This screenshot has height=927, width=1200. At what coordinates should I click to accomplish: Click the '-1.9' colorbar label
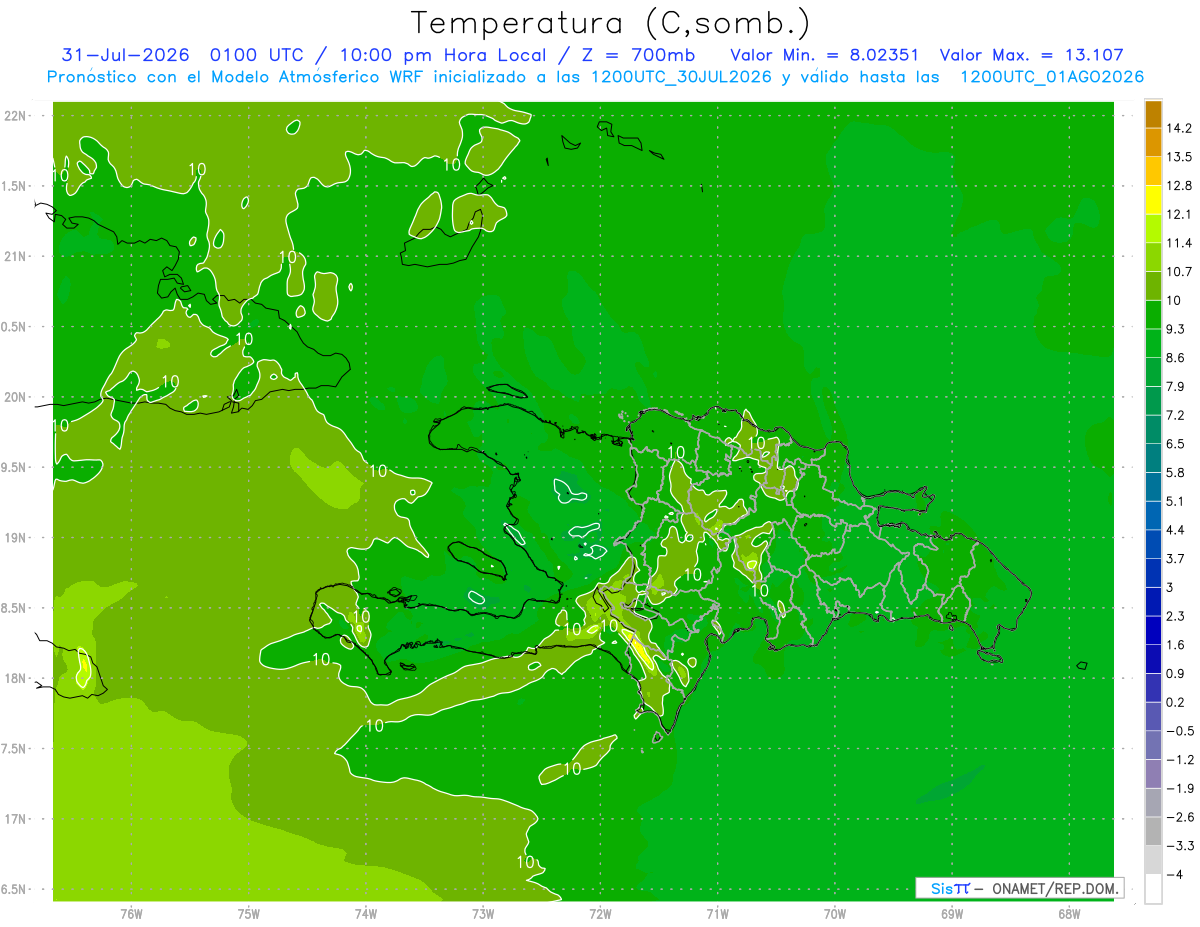(x=1179, y=788)
